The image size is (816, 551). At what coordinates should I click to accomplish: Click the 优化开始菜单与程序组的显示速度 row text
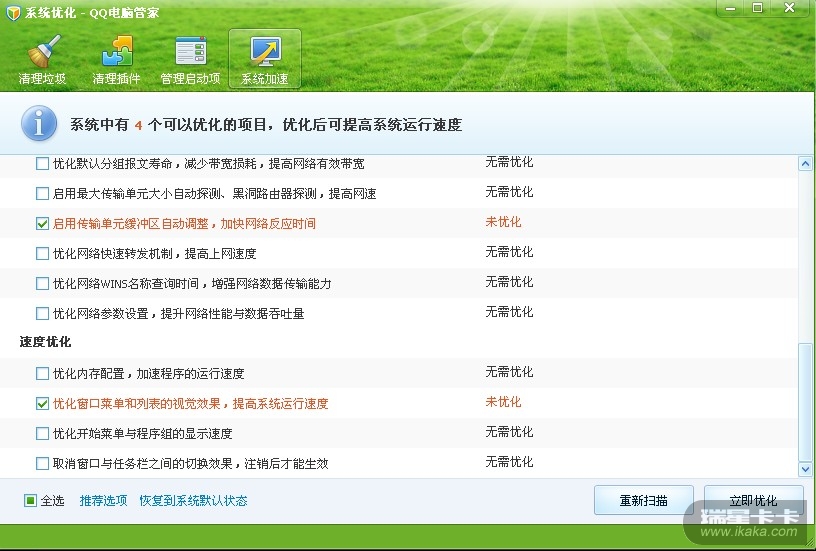143,433
